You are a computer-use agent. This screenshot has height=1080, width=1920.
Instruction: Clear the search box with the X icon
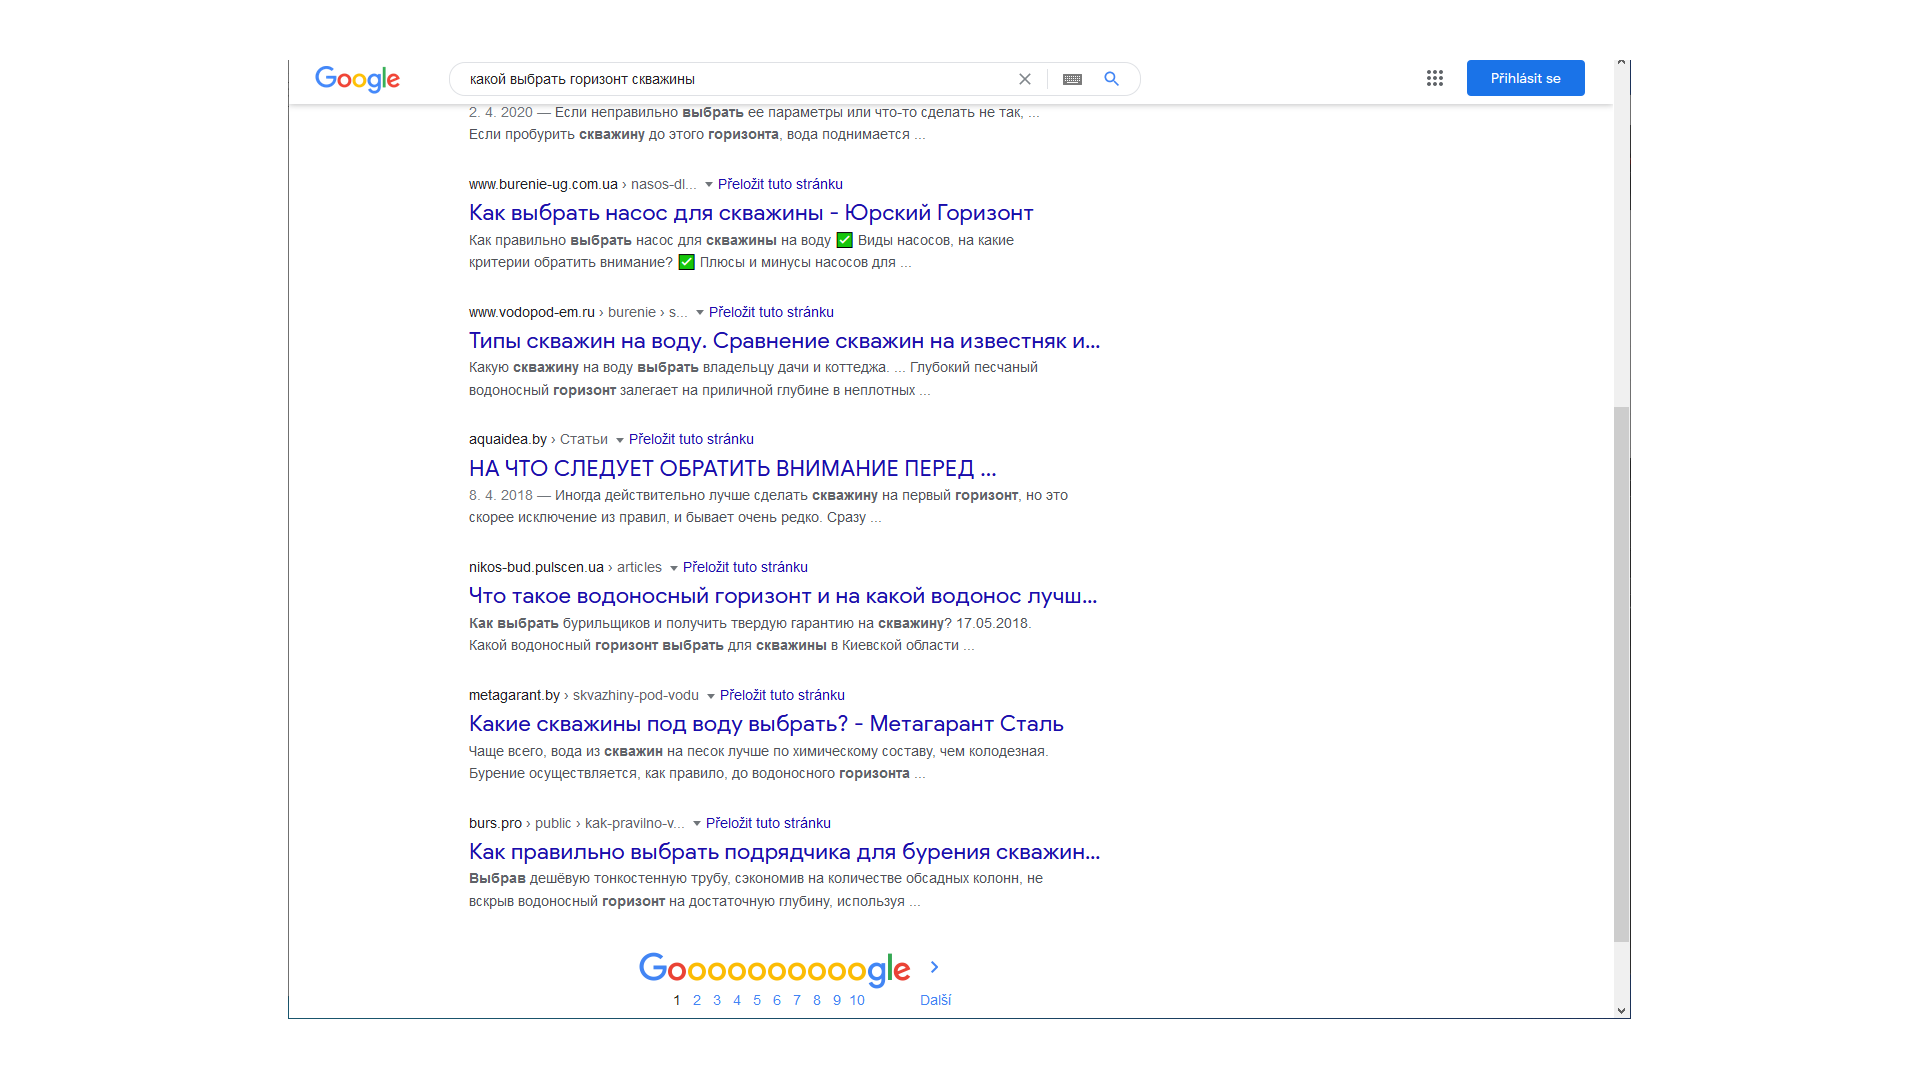click(1025, 79)
